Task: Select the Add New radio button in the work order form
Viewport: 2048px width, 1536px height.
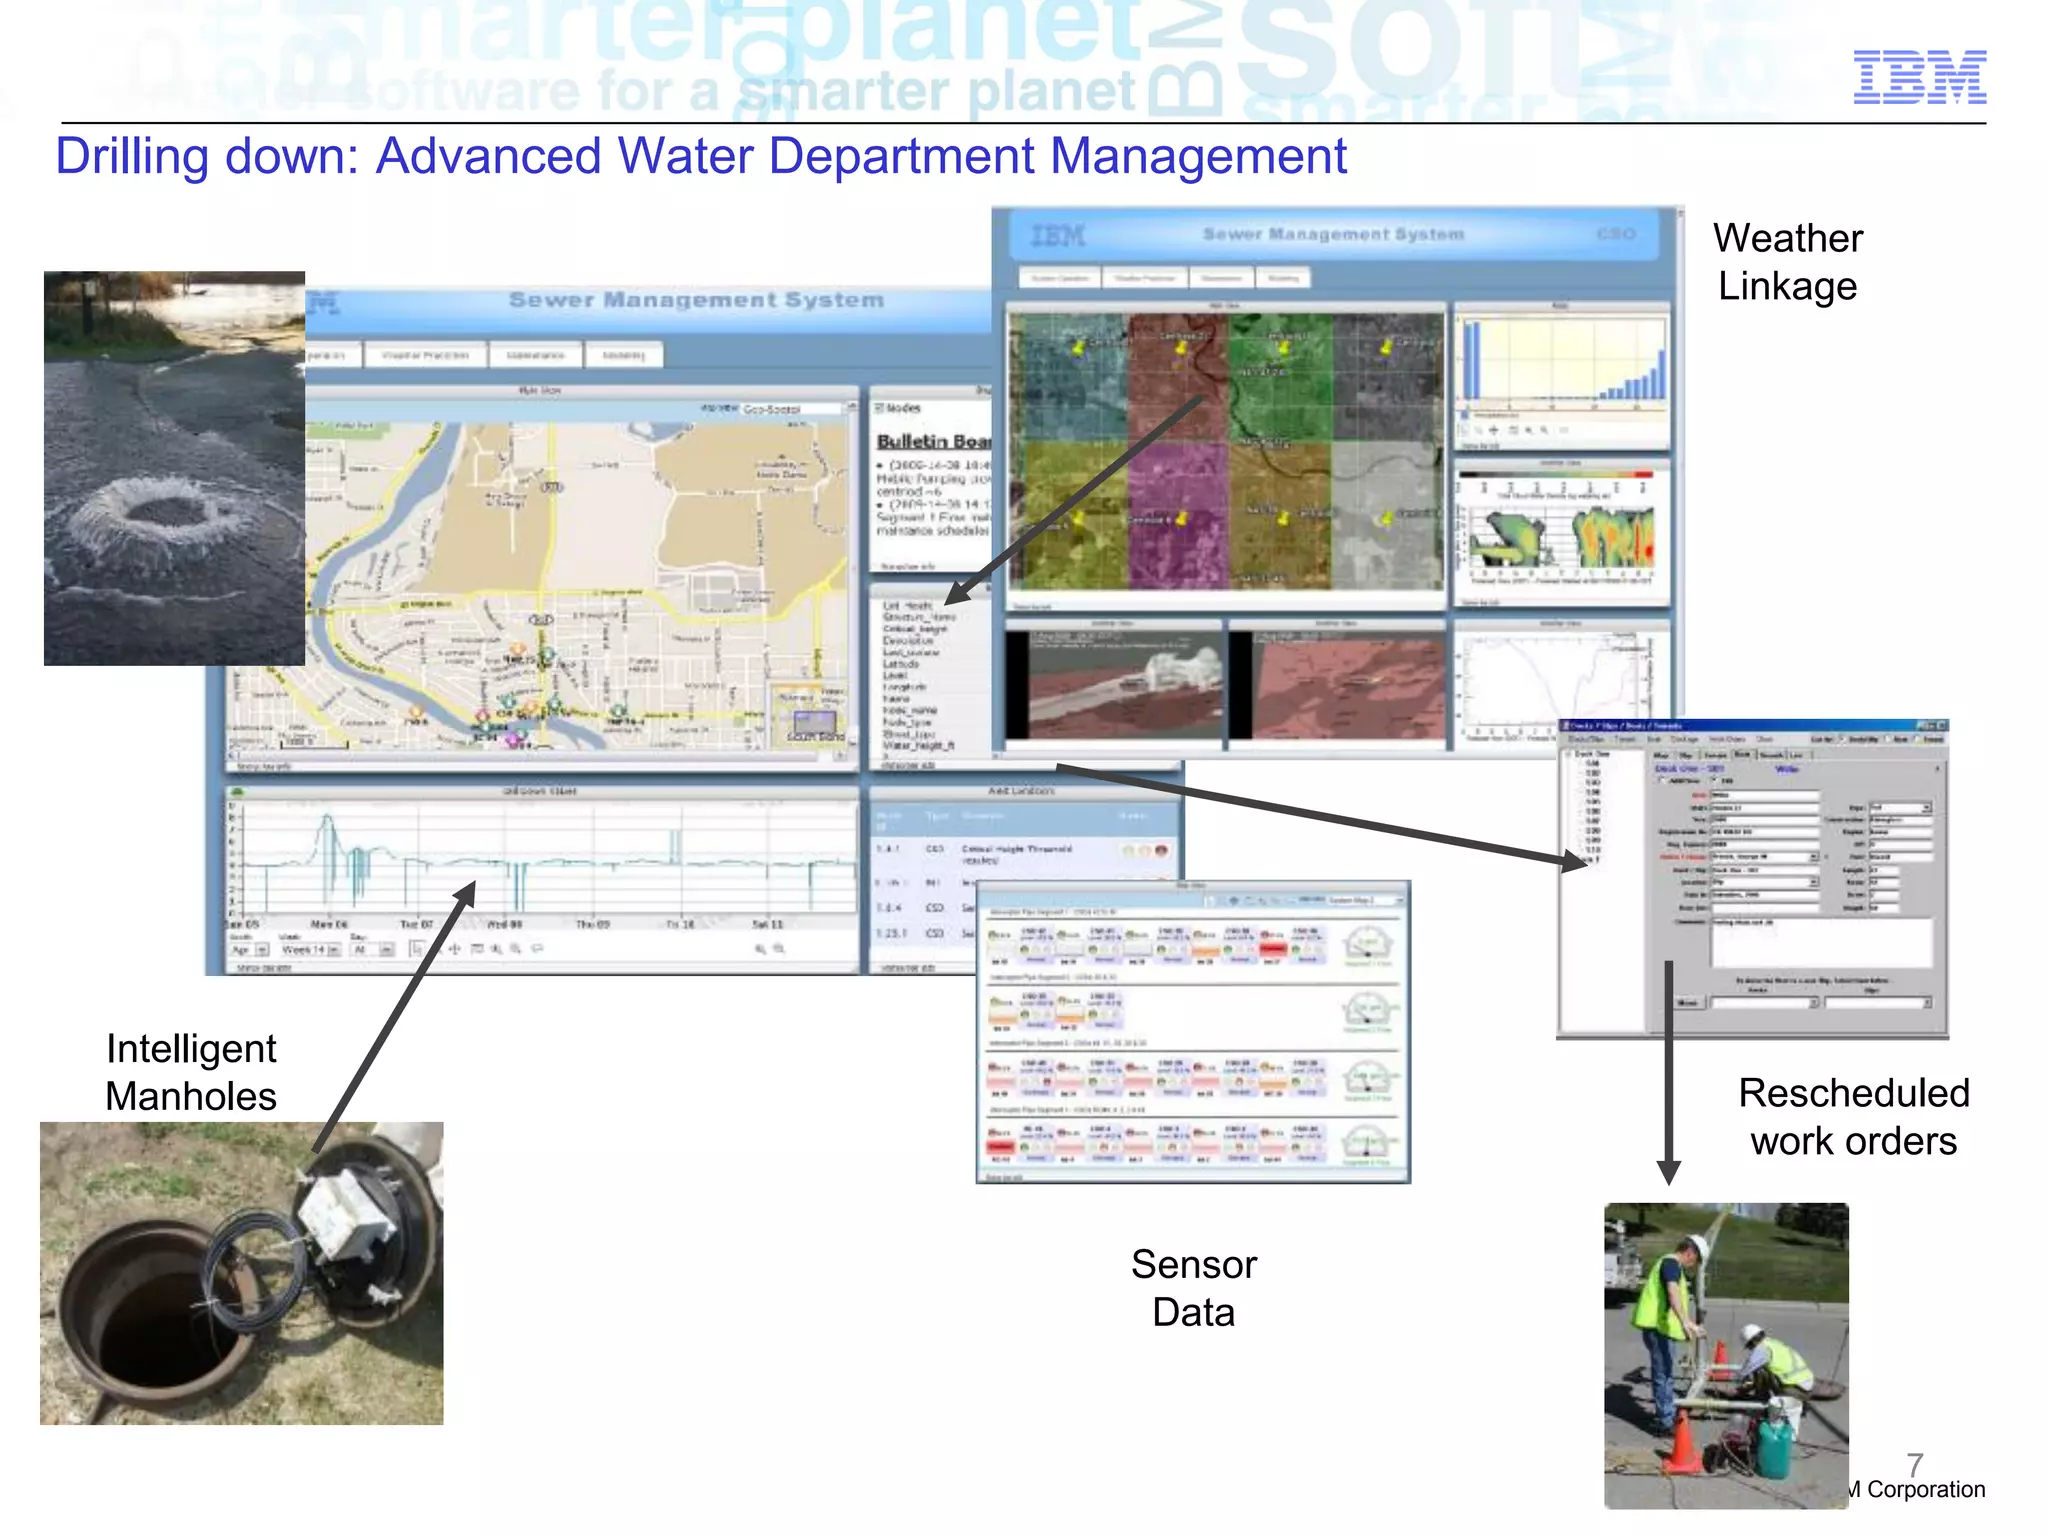Action: pyautogui.click(x=1663, y=780)
